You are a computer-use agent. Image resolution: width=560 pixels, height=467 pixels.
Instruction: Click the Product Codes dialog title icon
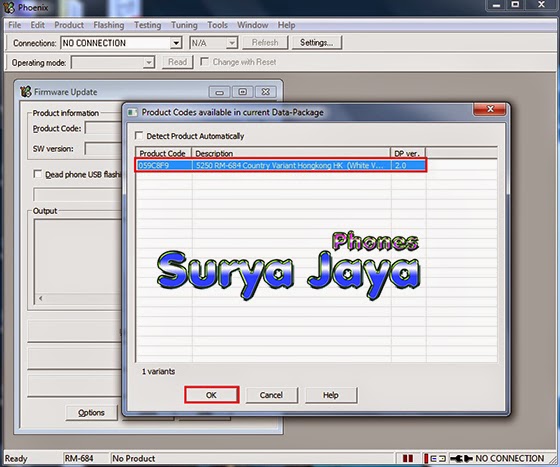132,112
